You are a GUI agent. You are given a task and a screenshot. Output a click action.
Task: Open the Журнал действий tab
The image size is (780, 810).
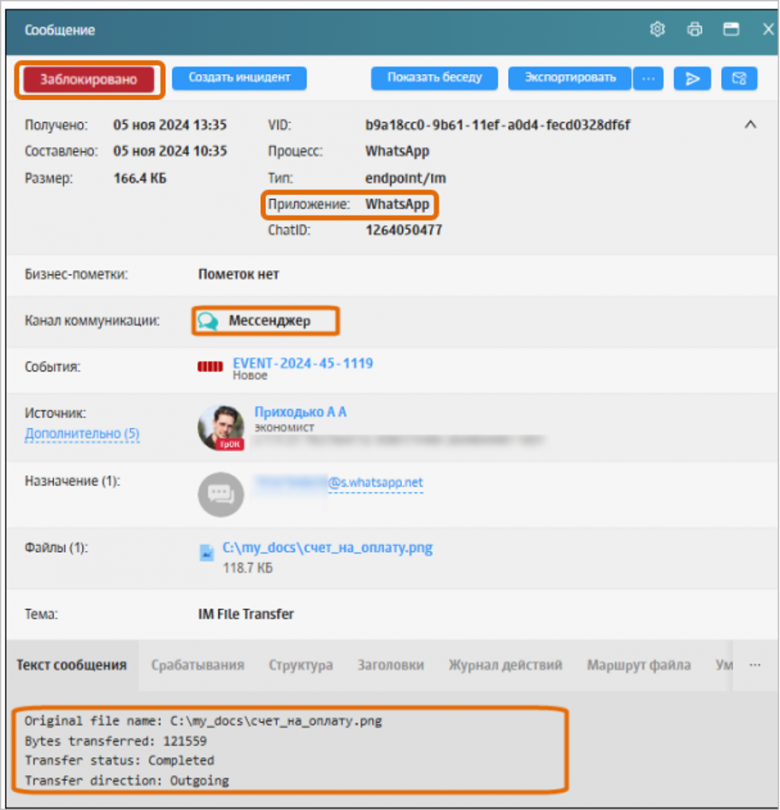click(505, 665)
